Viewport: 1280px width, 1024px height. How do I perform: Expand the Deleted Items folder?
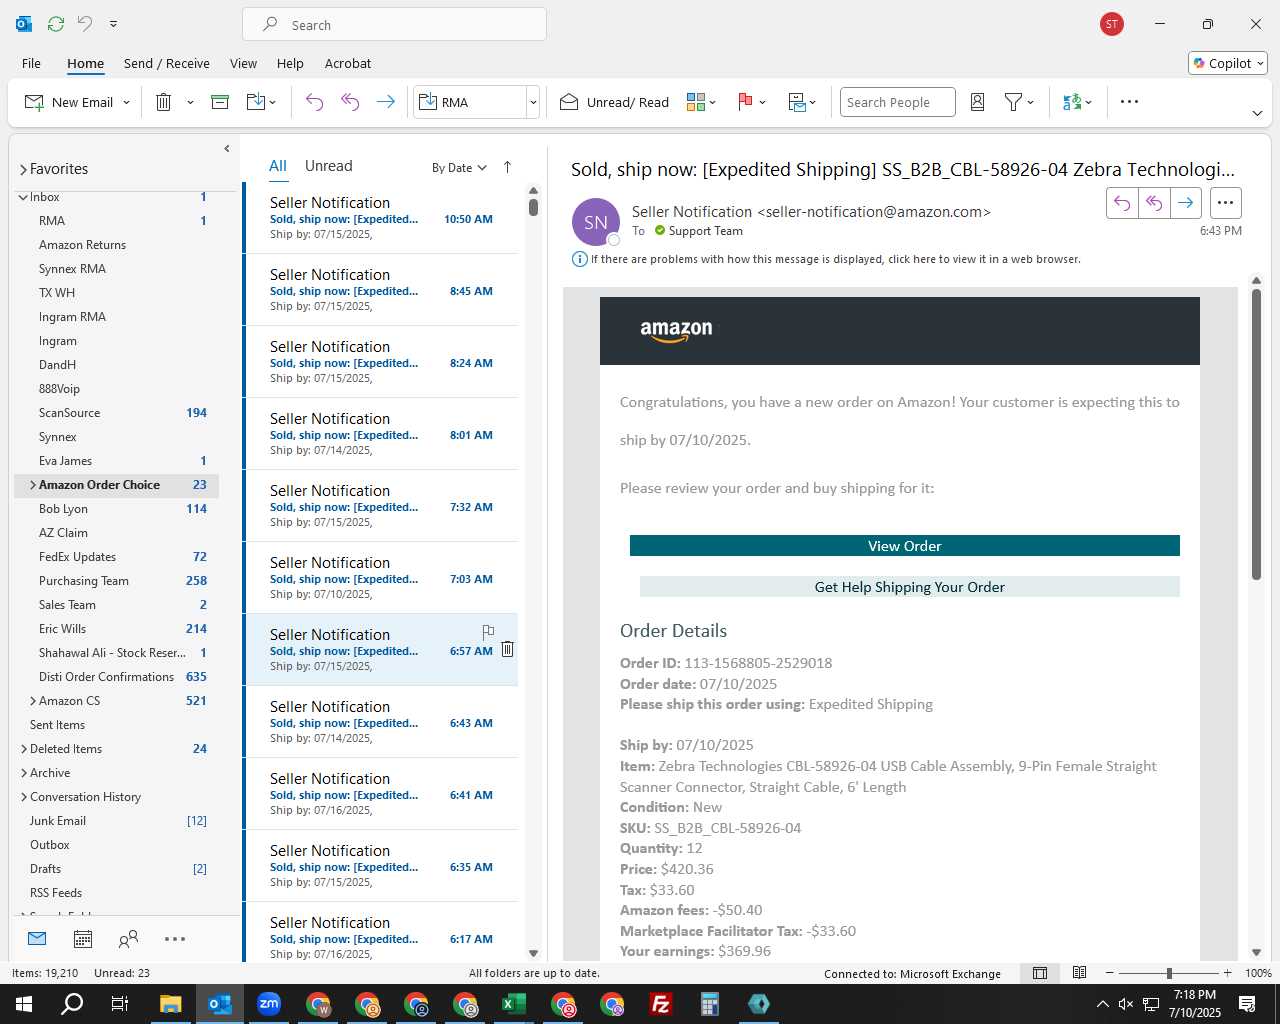[x=24, y=749]
